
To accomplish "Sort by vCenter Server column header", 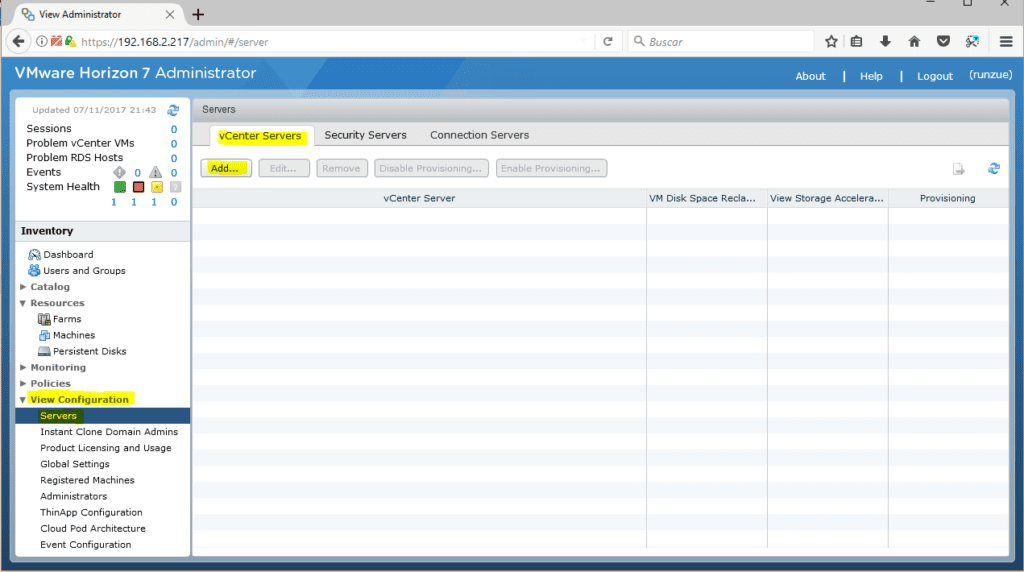I will tap(419, 199).
